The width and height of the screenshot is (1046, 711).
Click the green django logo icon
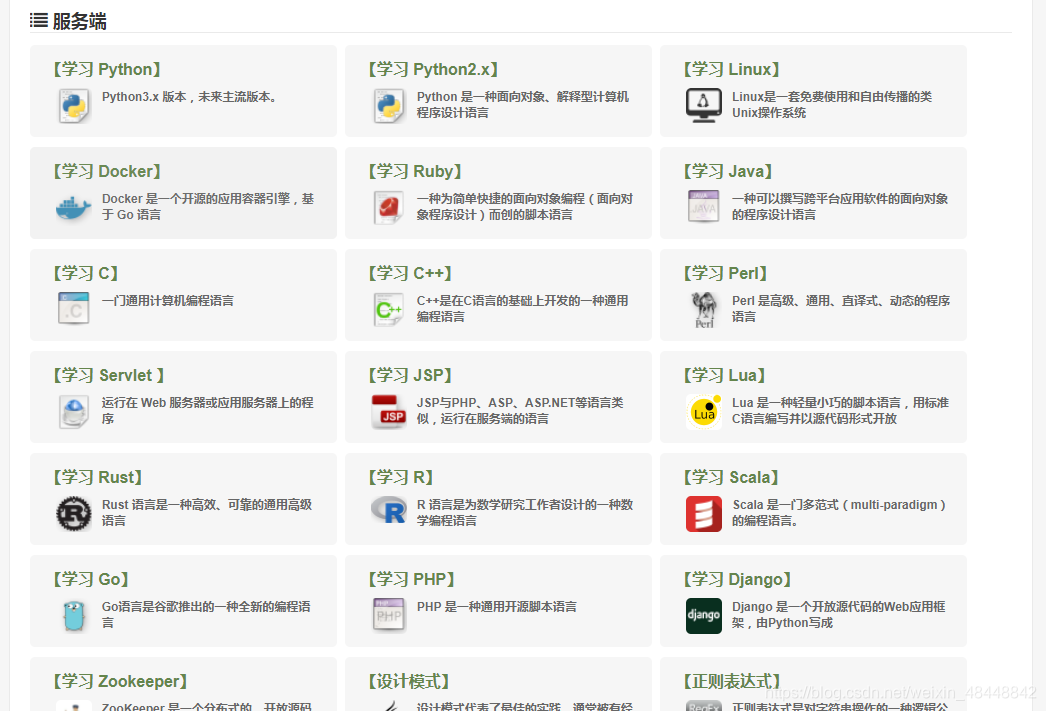coord(704,616)
